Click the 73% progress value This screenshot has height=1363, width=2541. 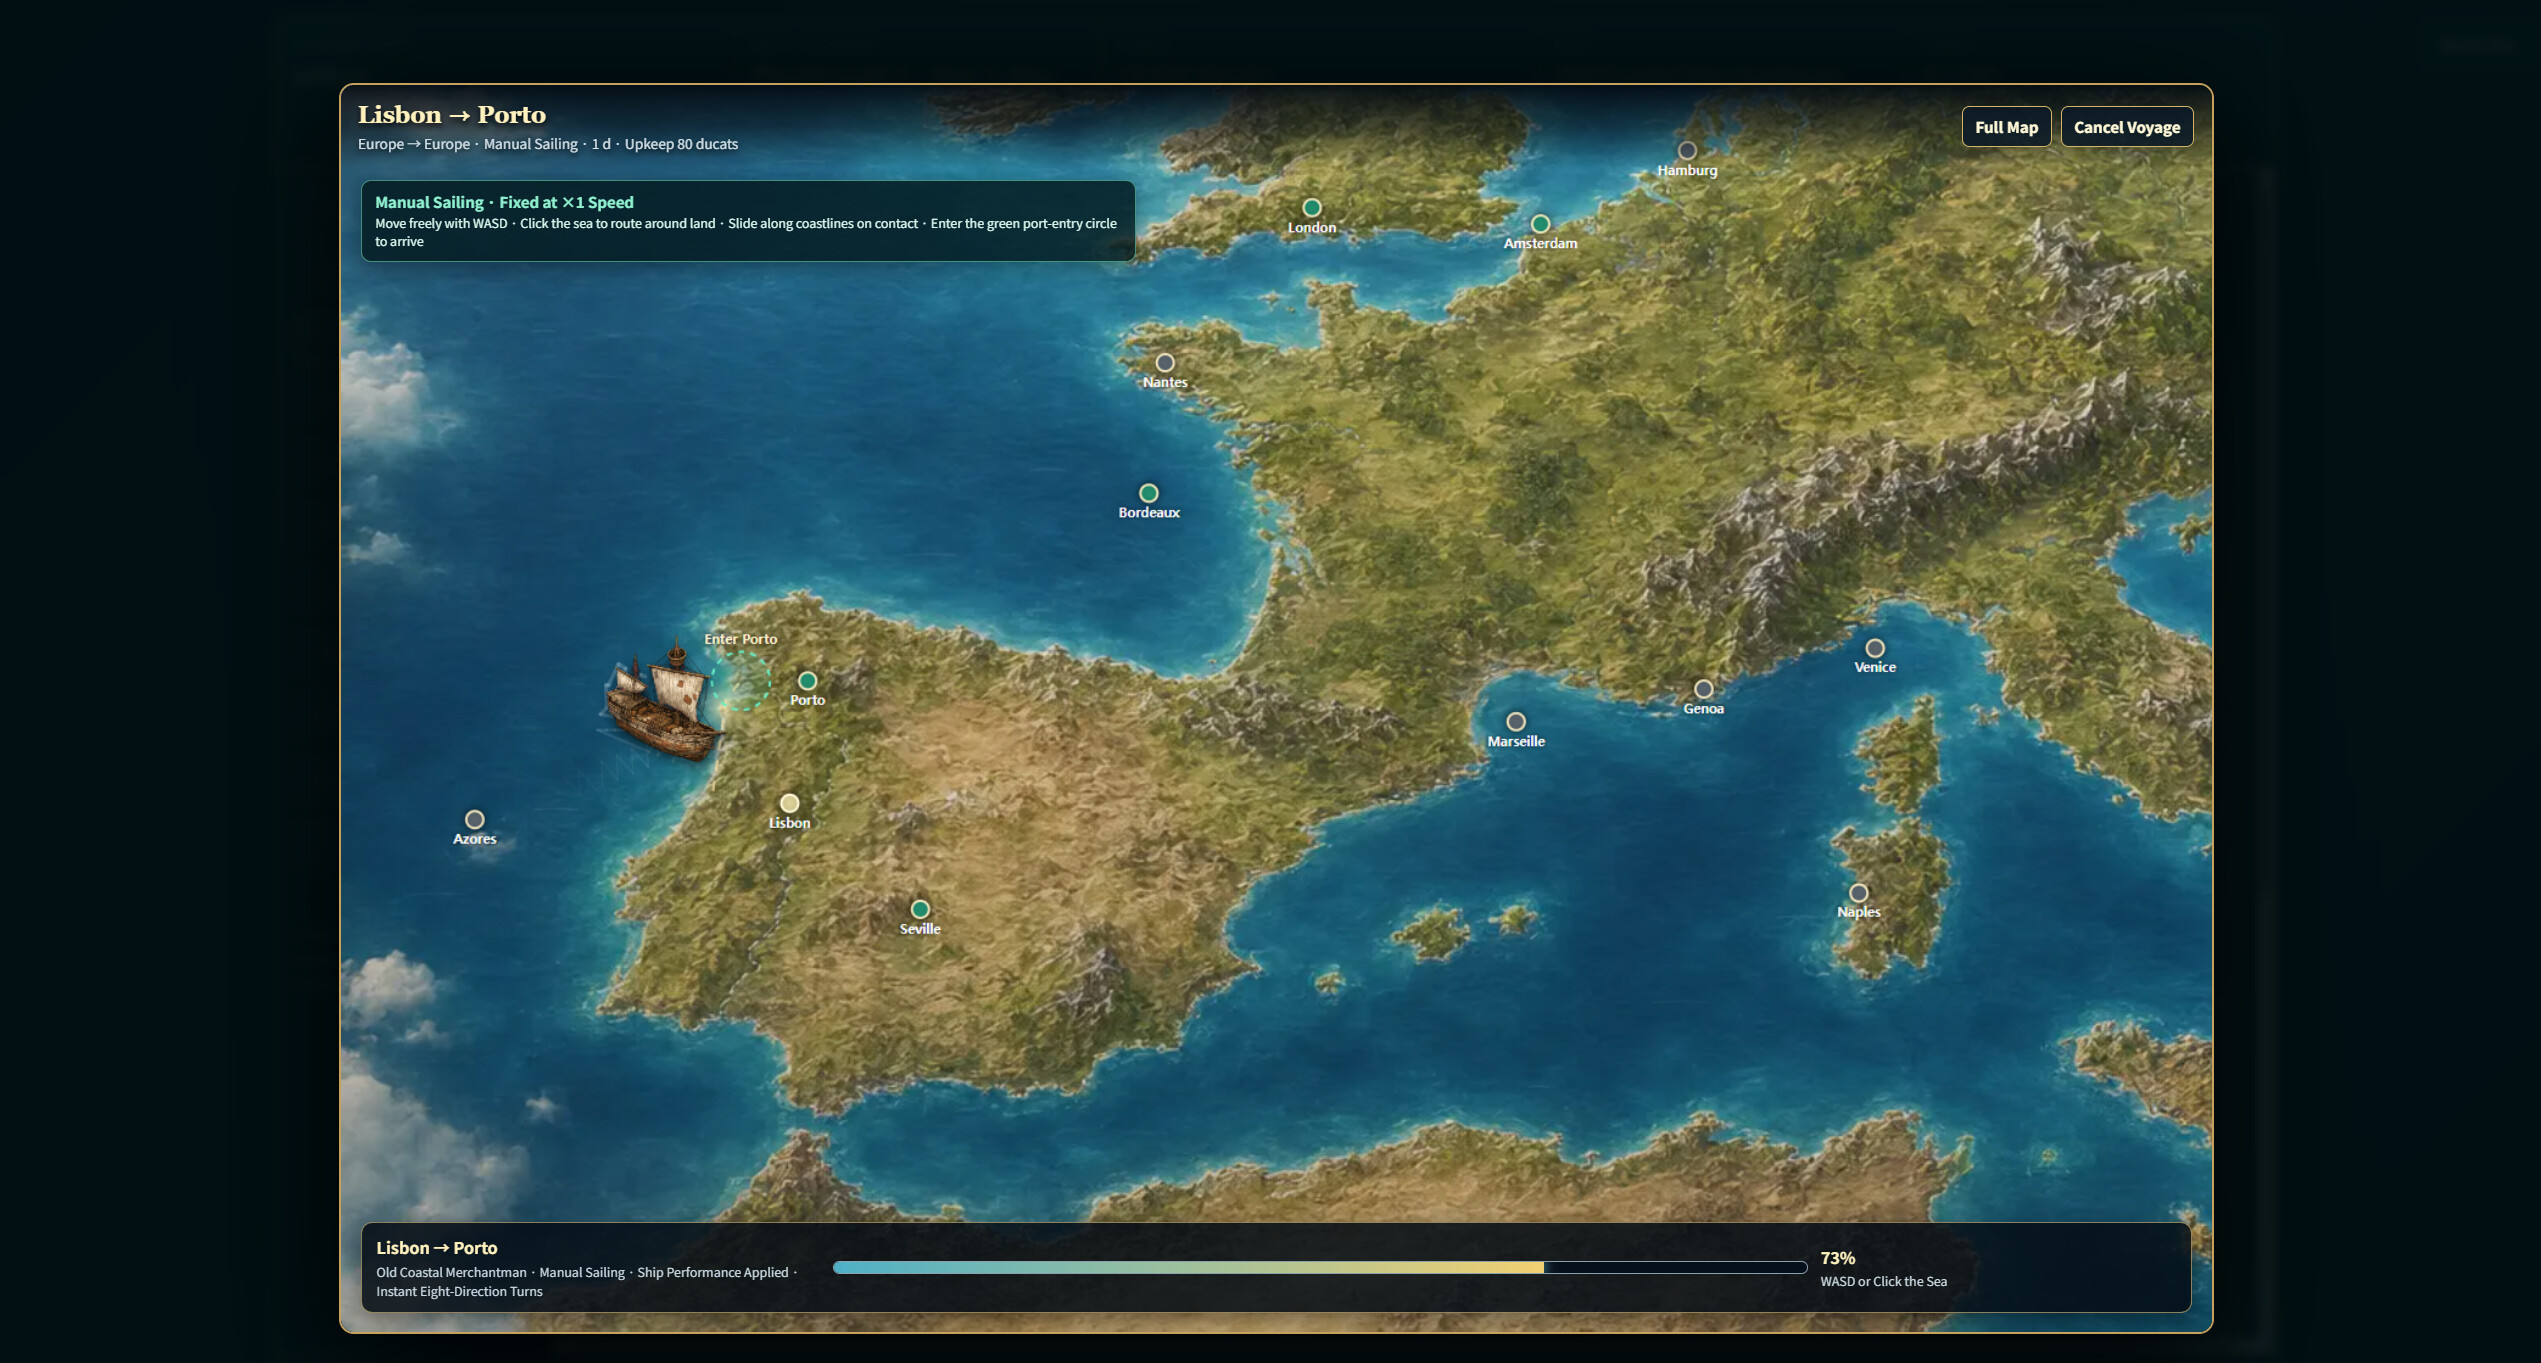coord(1837,1258)
